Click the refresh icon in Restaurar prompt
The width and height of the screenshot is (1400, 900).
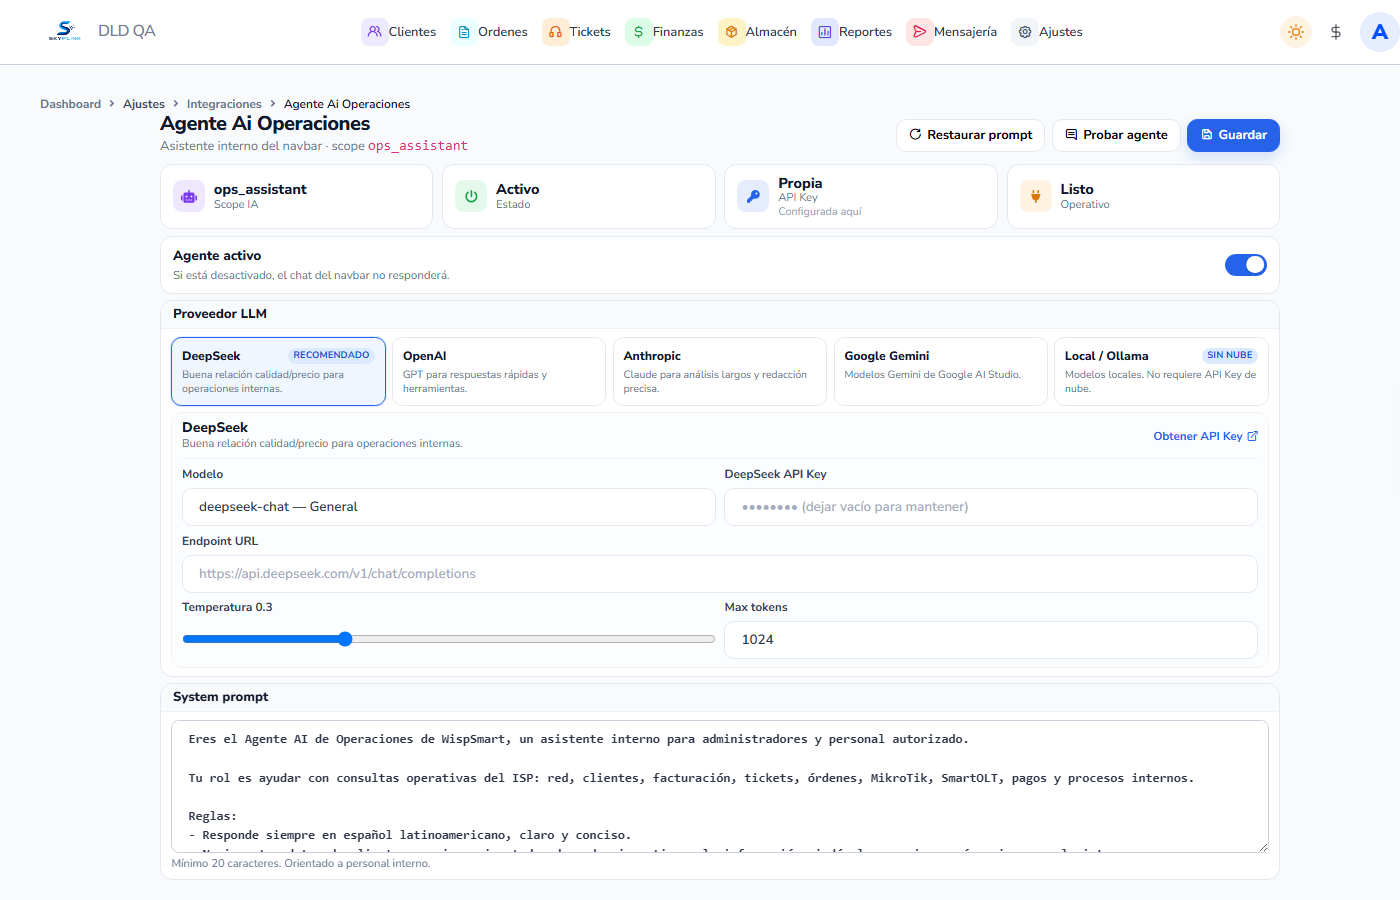click(x=915, y=134)
